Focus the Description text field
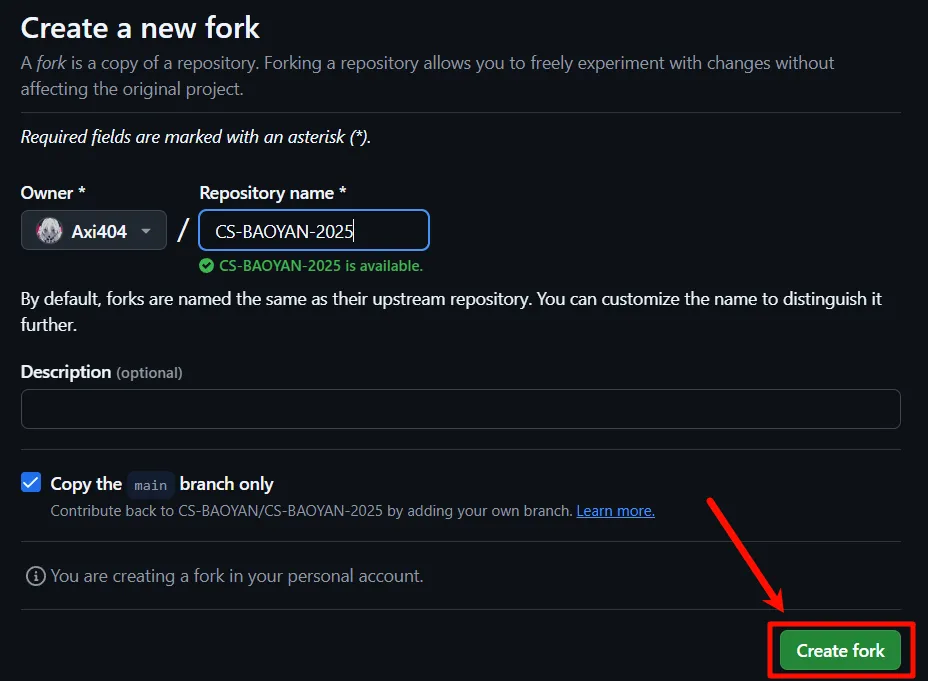The width and height of the screenshot is (928, 681). (460, 409)
